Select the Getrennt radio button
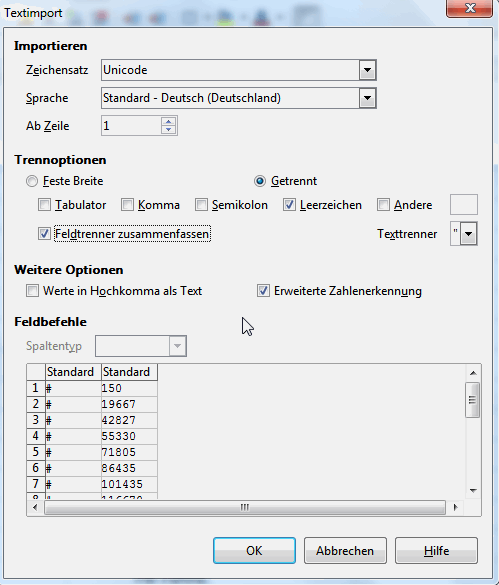This screenshot has height=585, width=499. (x=260, y=181)
